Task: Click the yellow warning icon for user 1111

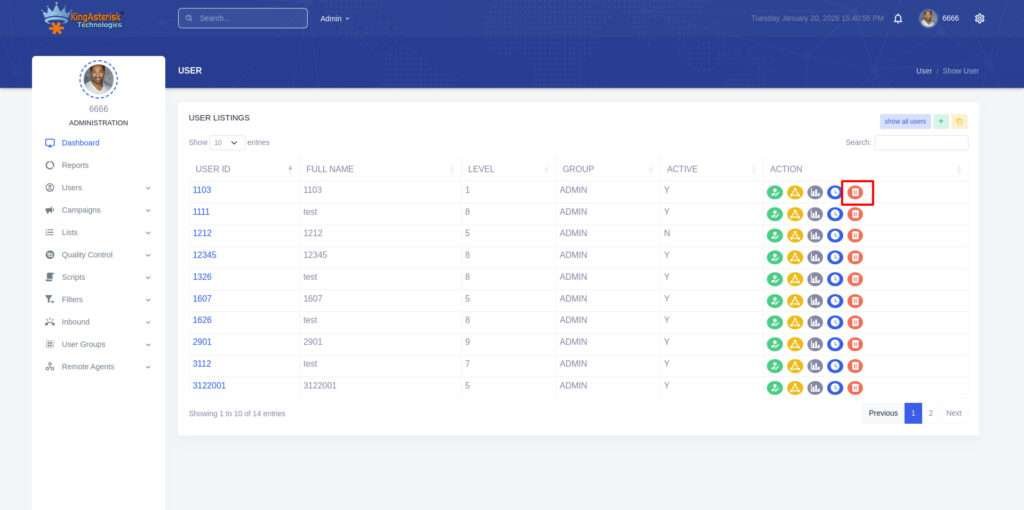Action: pyautogui.click(x=795, y=214)
